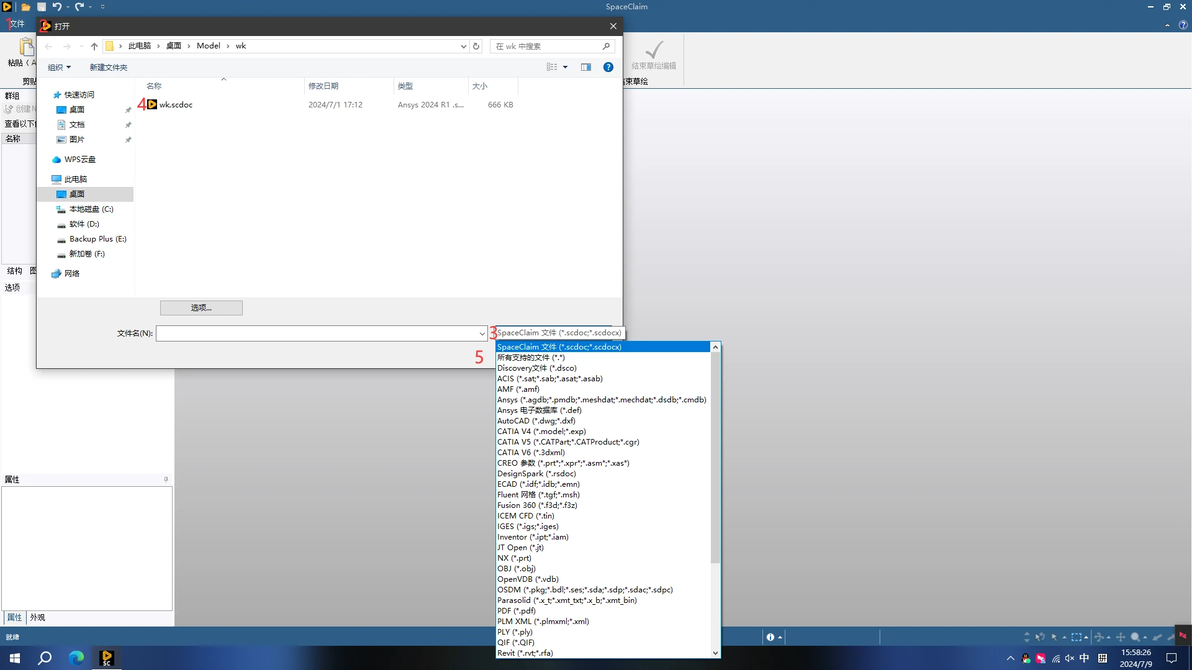This screenshot has width=1192, height=670.
Task: Click the taskbar search icon
Action: coord(45,658)
